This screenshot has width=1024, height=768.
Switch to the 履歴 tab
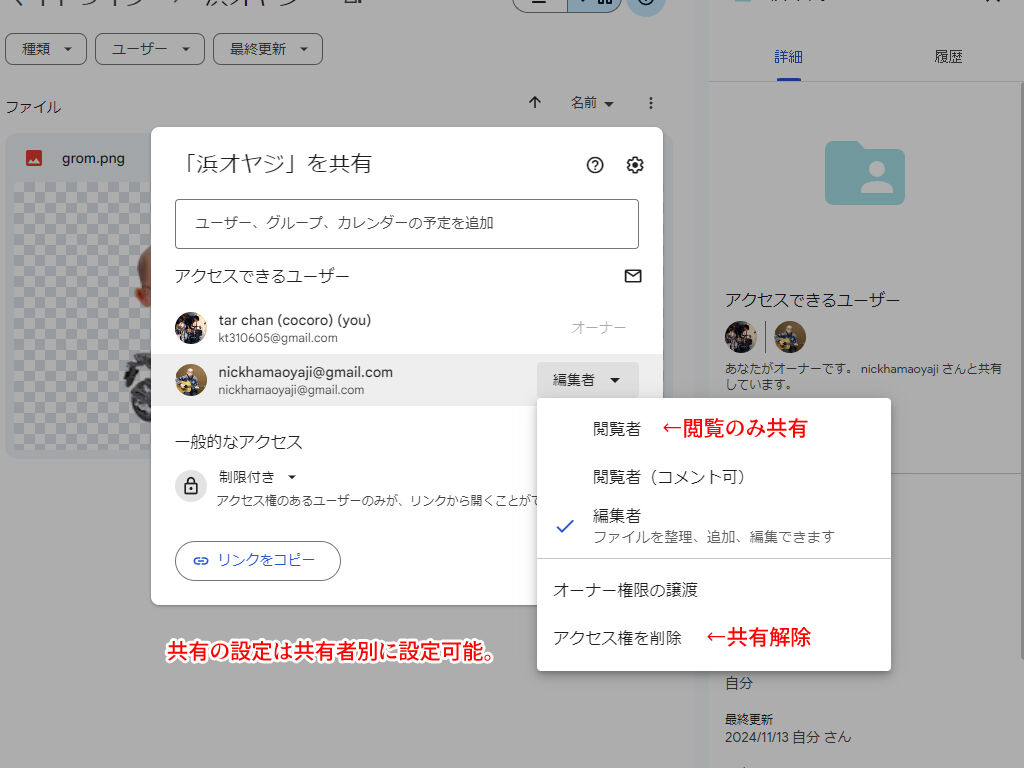point(948,57)
